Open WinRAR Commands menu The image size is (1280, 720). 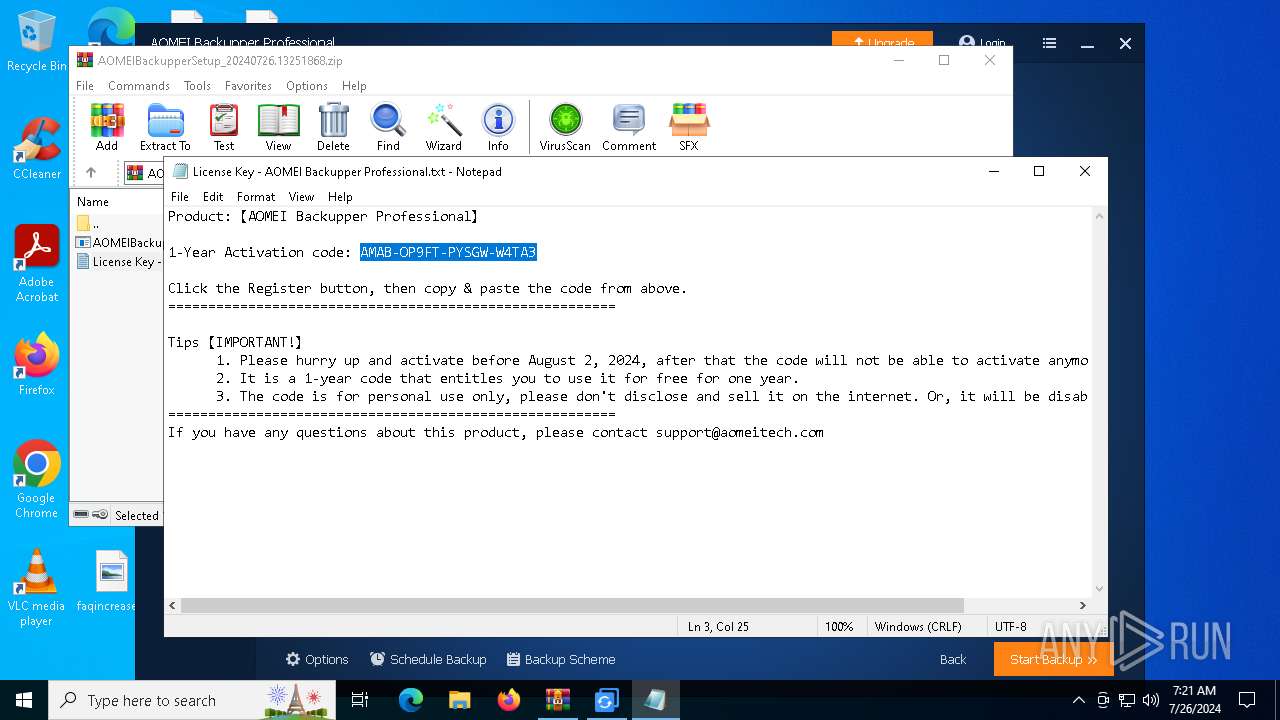pos(139,86)
